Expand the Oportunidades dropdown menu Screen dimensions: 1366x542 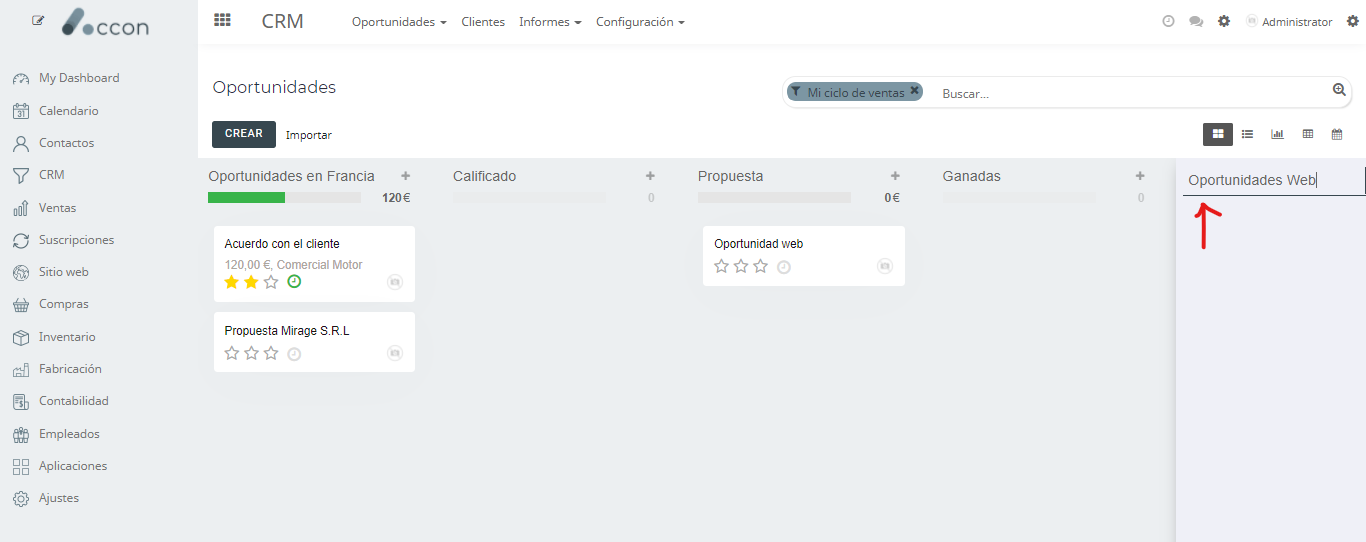[x=399, y=22]
